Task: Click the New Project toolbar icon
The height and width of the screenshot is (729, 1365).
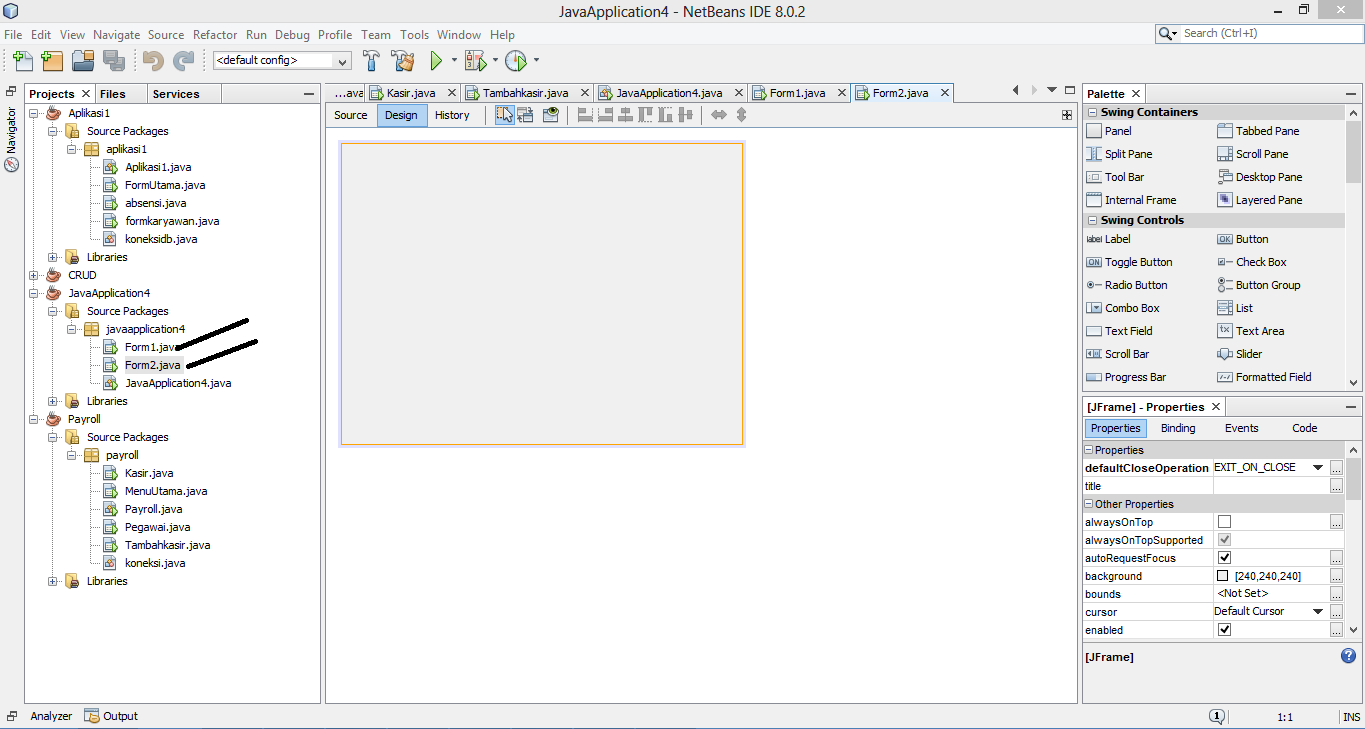Action: [x=52, y=61]
